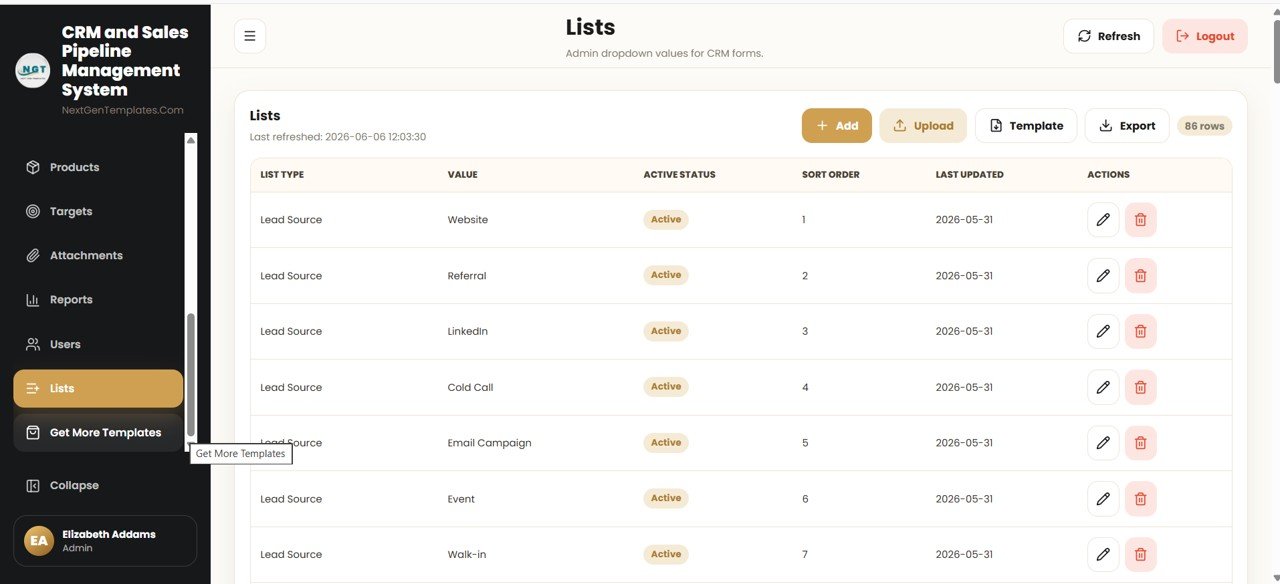This screenshot has height=584, width=1280.
Task: Click the Email Campaign value cell
Action: tap(489, 443)
